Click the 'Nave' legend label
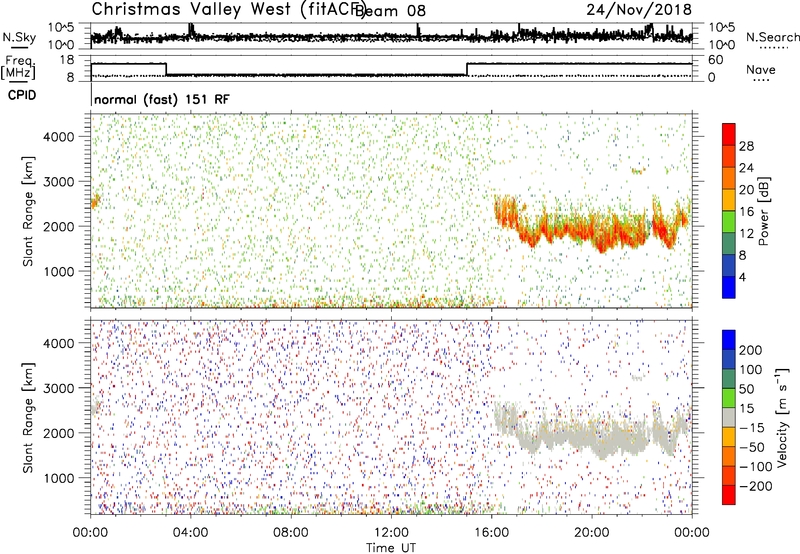Viewport: 800px width, 554px height. [760, 70]
